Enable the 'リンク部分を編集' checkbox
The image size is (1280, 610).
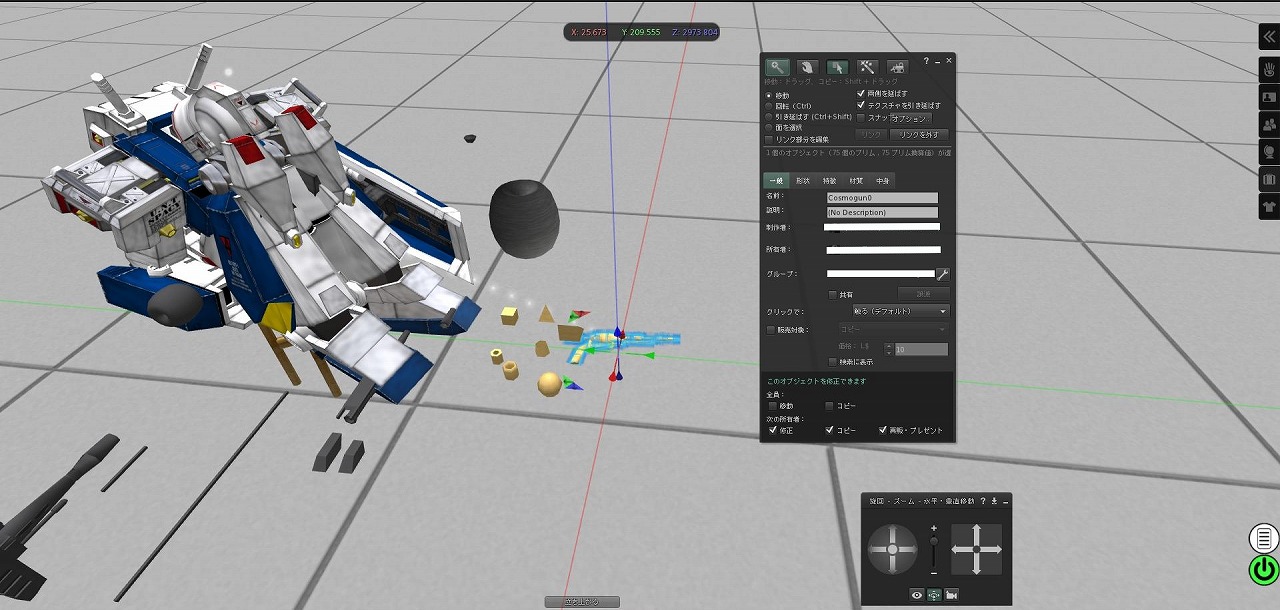pos(769,139)
